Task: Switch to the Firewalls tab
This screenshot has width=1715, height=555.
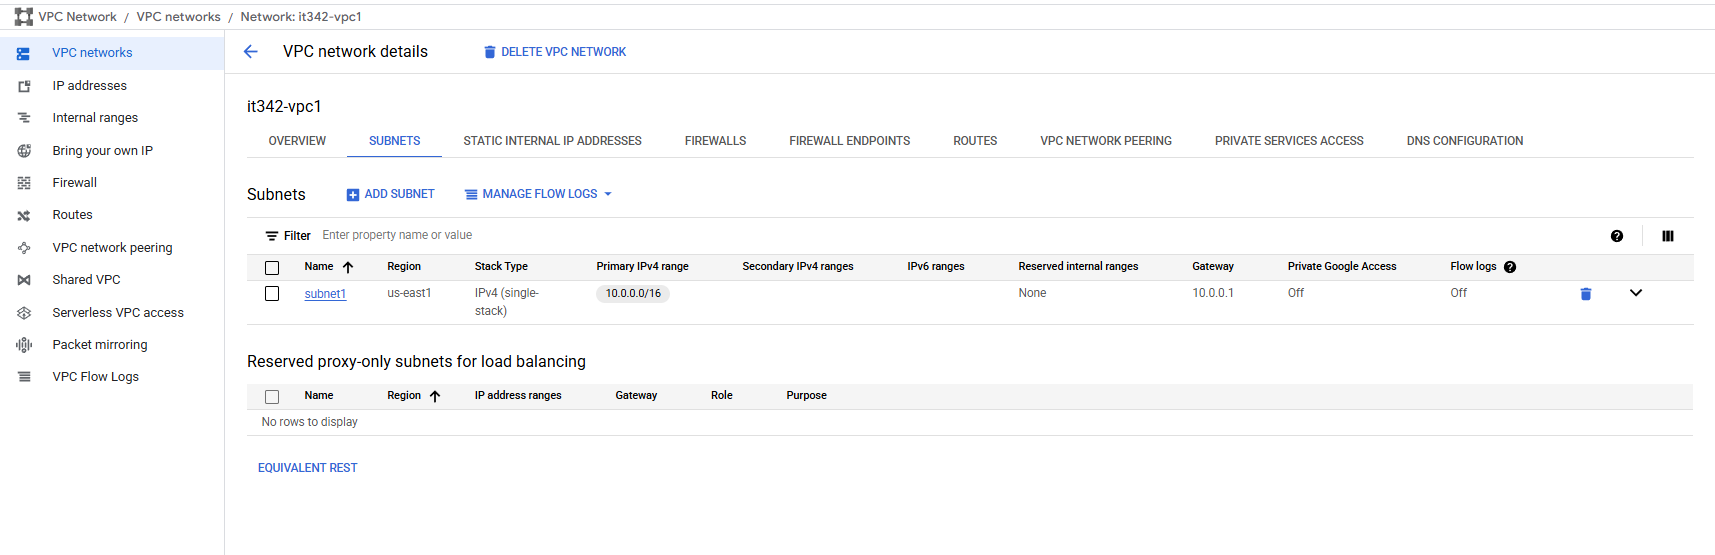Action: [715, 141]
